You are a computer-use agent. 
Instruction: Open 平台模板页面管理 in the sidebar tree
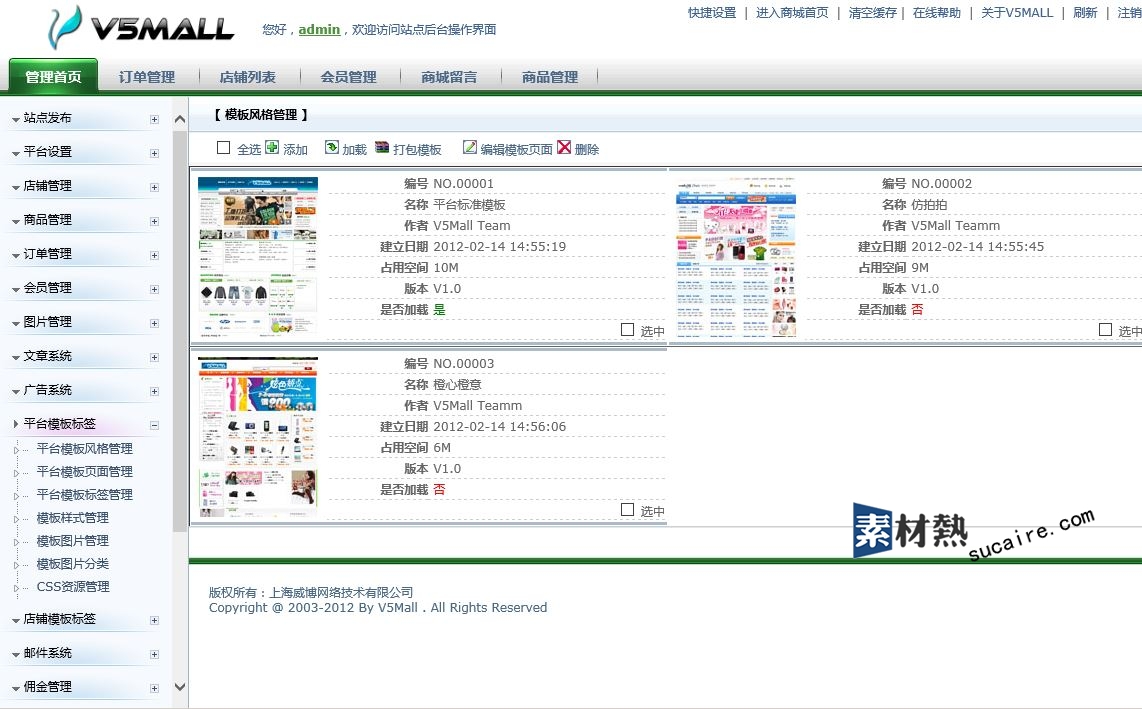(84, 472)
